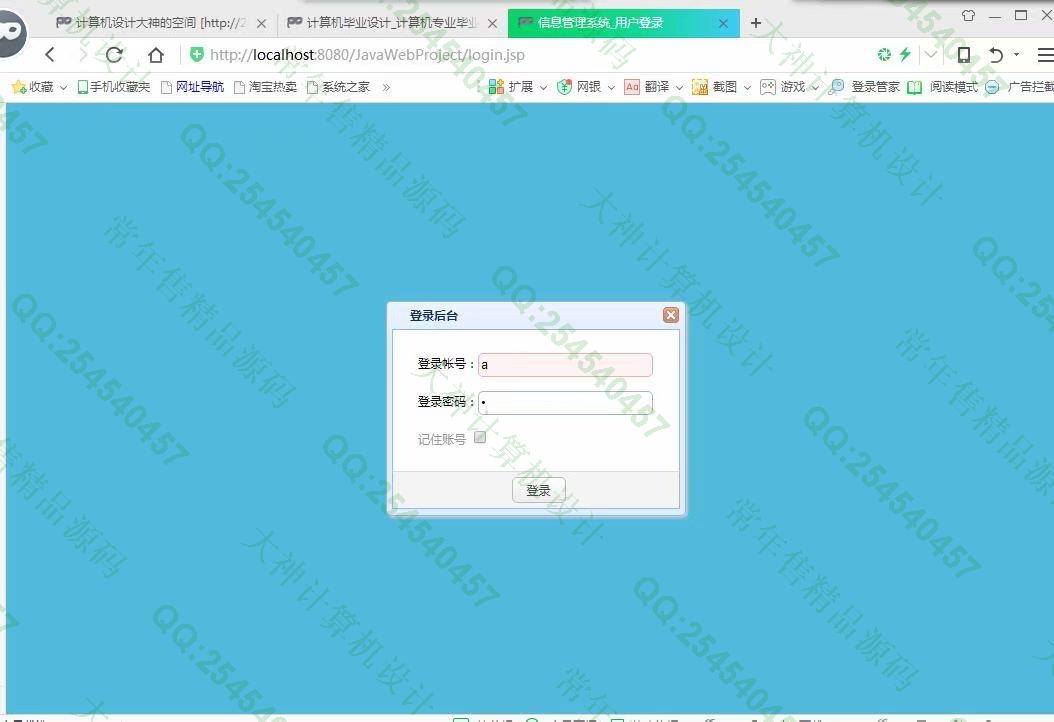This screenshot has width=1054, height=722.
Task: Switch to 计算机设计大神的空间 tab
Action: point(159,23)
